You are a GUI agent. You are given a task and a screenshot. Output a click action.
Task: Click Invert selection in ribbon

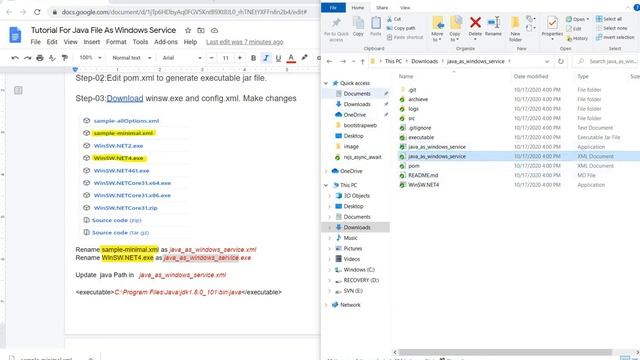coord(615,37)
